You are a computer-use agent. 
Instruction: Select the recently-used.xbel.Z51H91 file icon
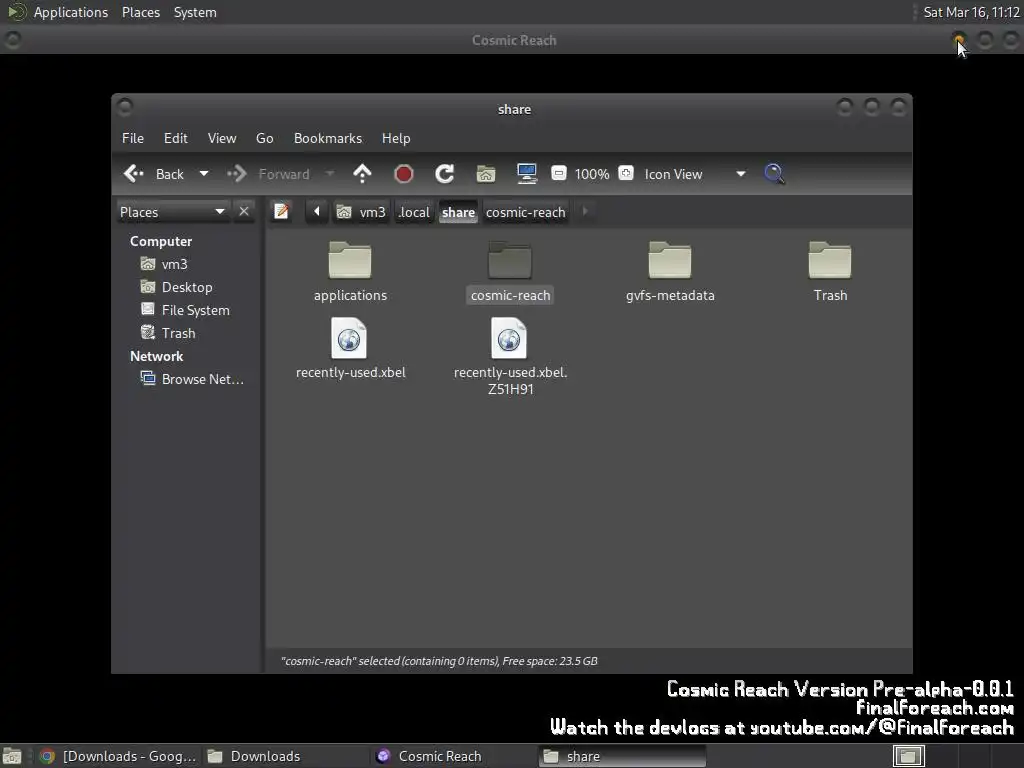(x=509, y=338)
